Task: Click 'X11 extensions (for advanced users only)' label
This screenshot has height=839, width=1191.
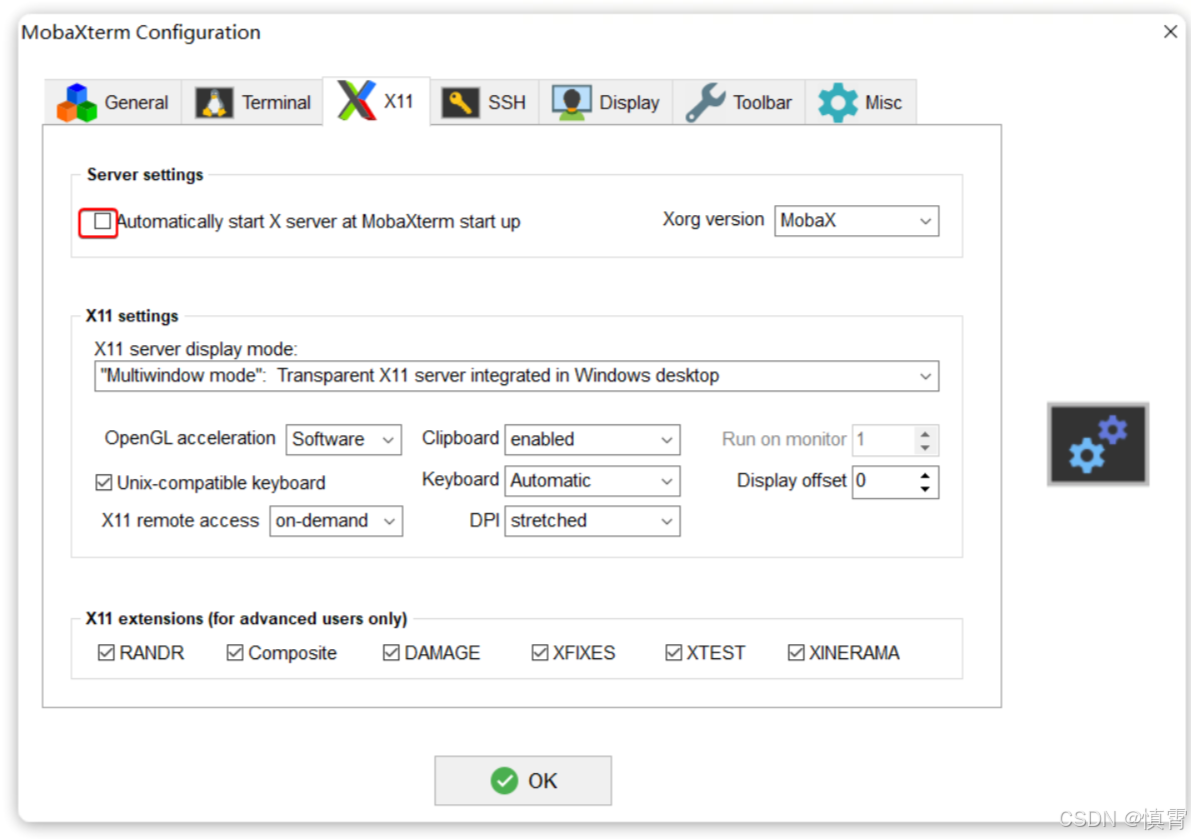Action: [x=246, y=619]
